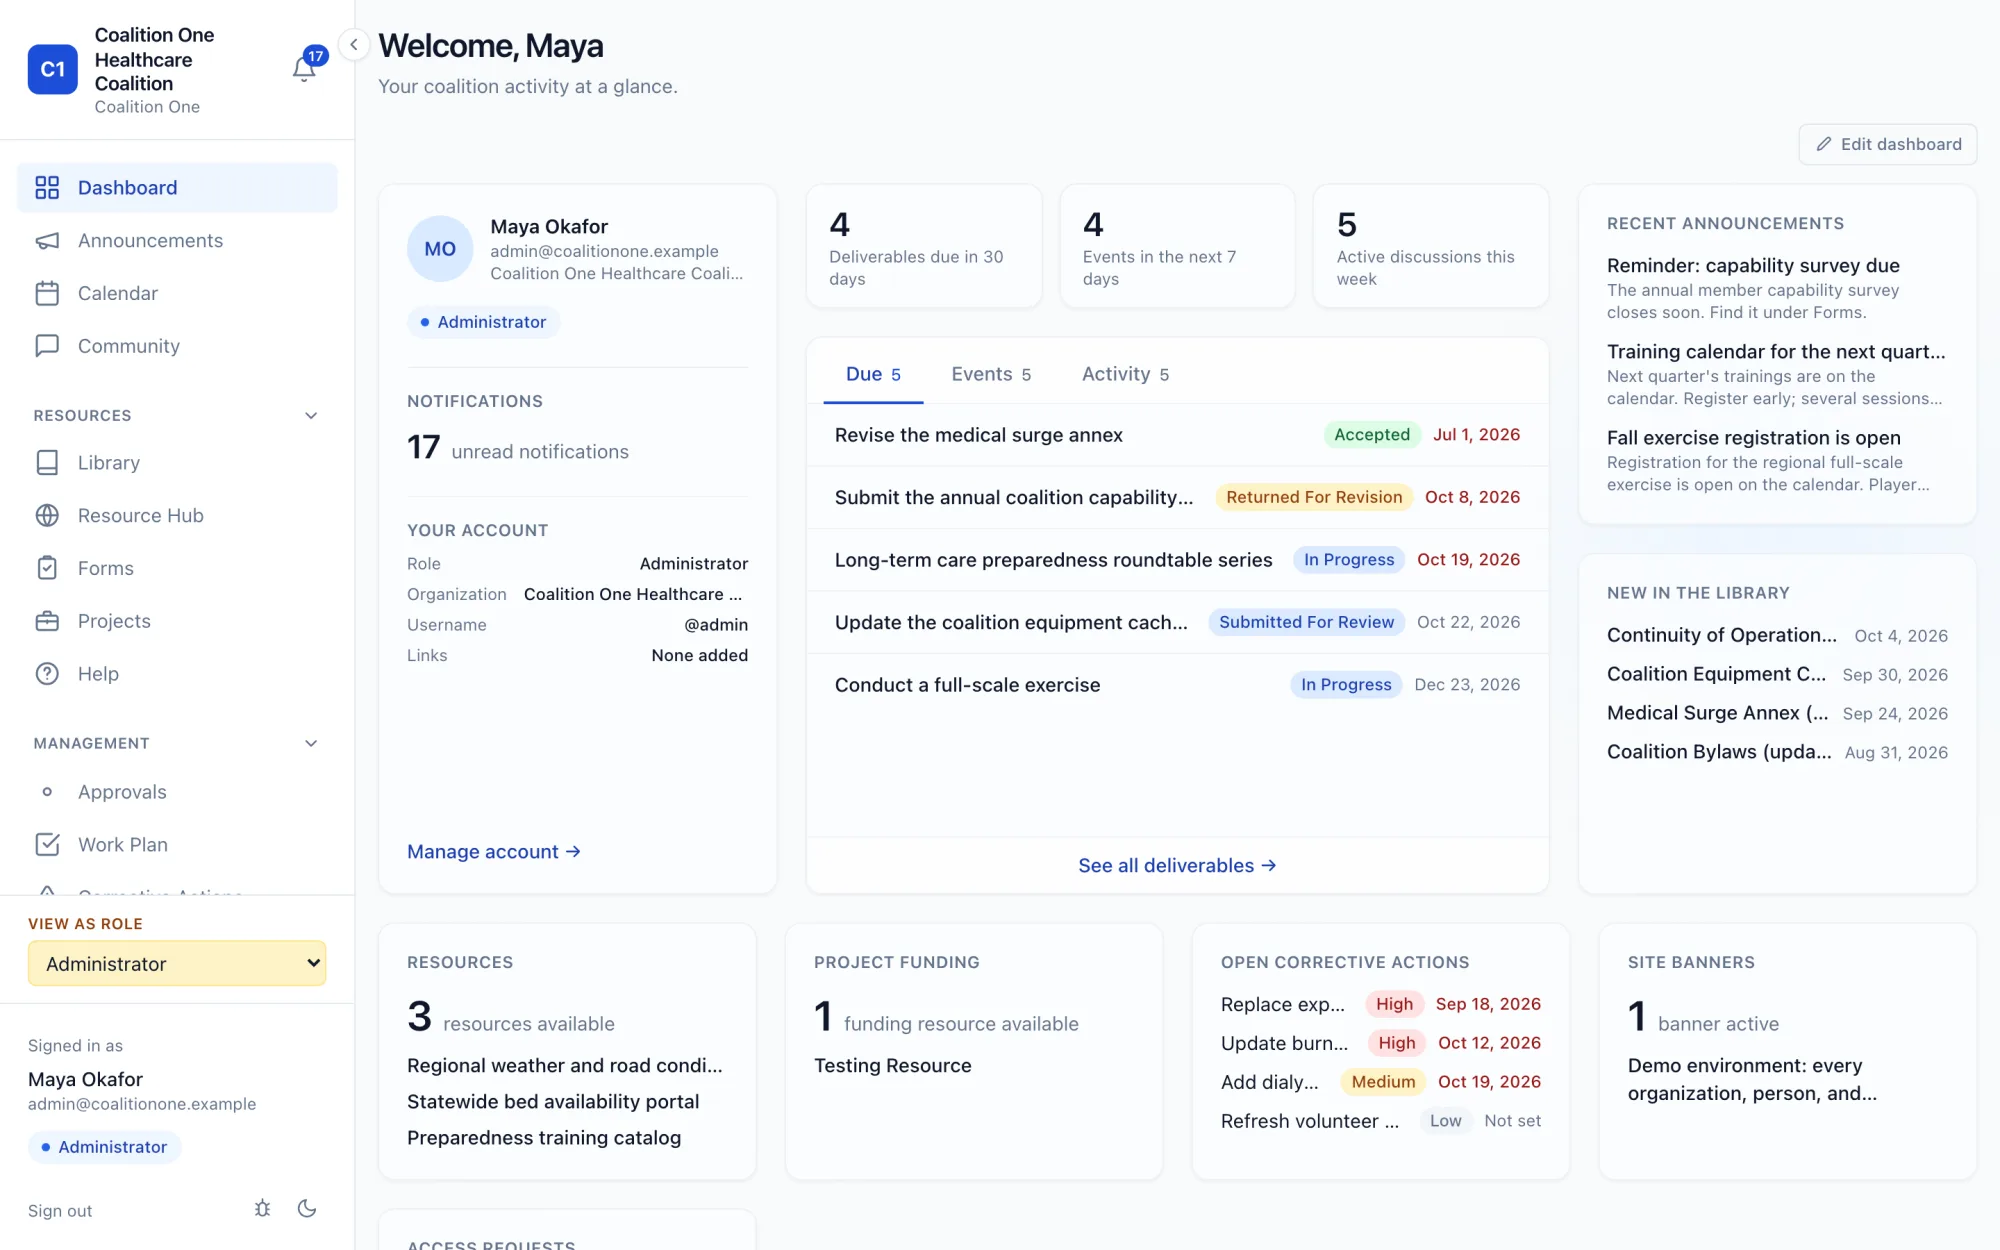The image size is (2000, 1250).
Task: Click the C1 coalition logo
Action: pos(53,69)
